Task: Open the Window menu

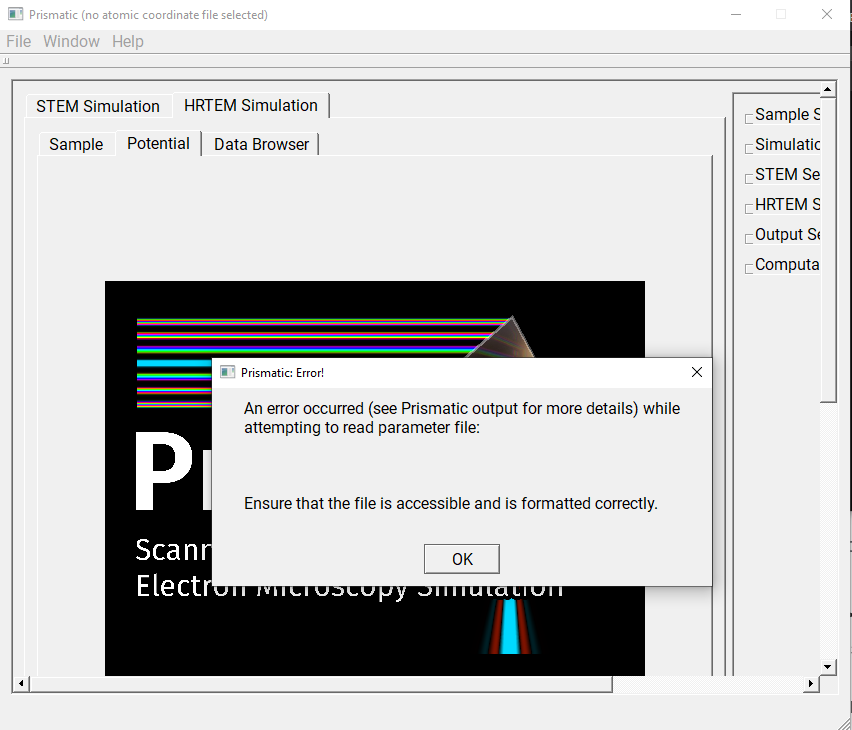Action: (x=71, y=41)
